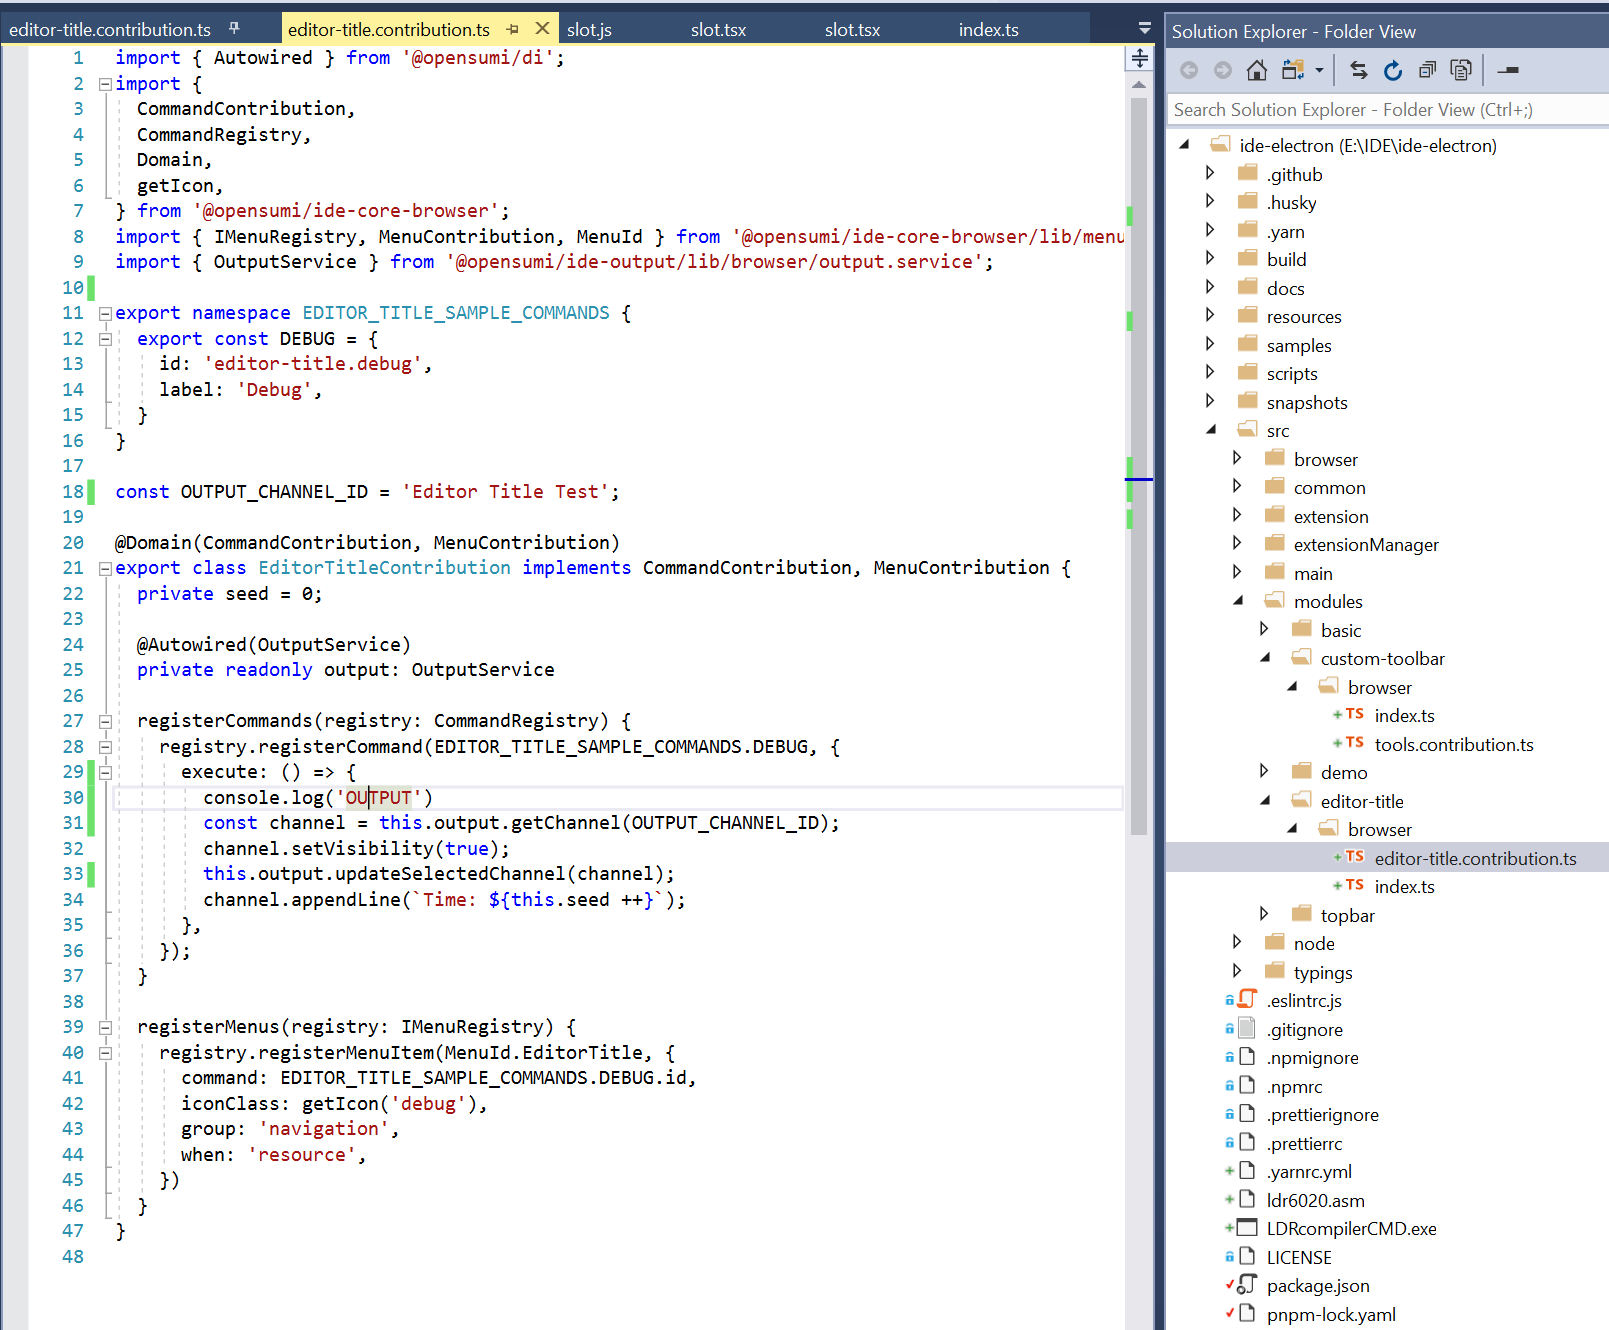The width and height of the screenshot is (1609, 1330).
Task: Collapse the registerCommands code fold
Action: 105,720
